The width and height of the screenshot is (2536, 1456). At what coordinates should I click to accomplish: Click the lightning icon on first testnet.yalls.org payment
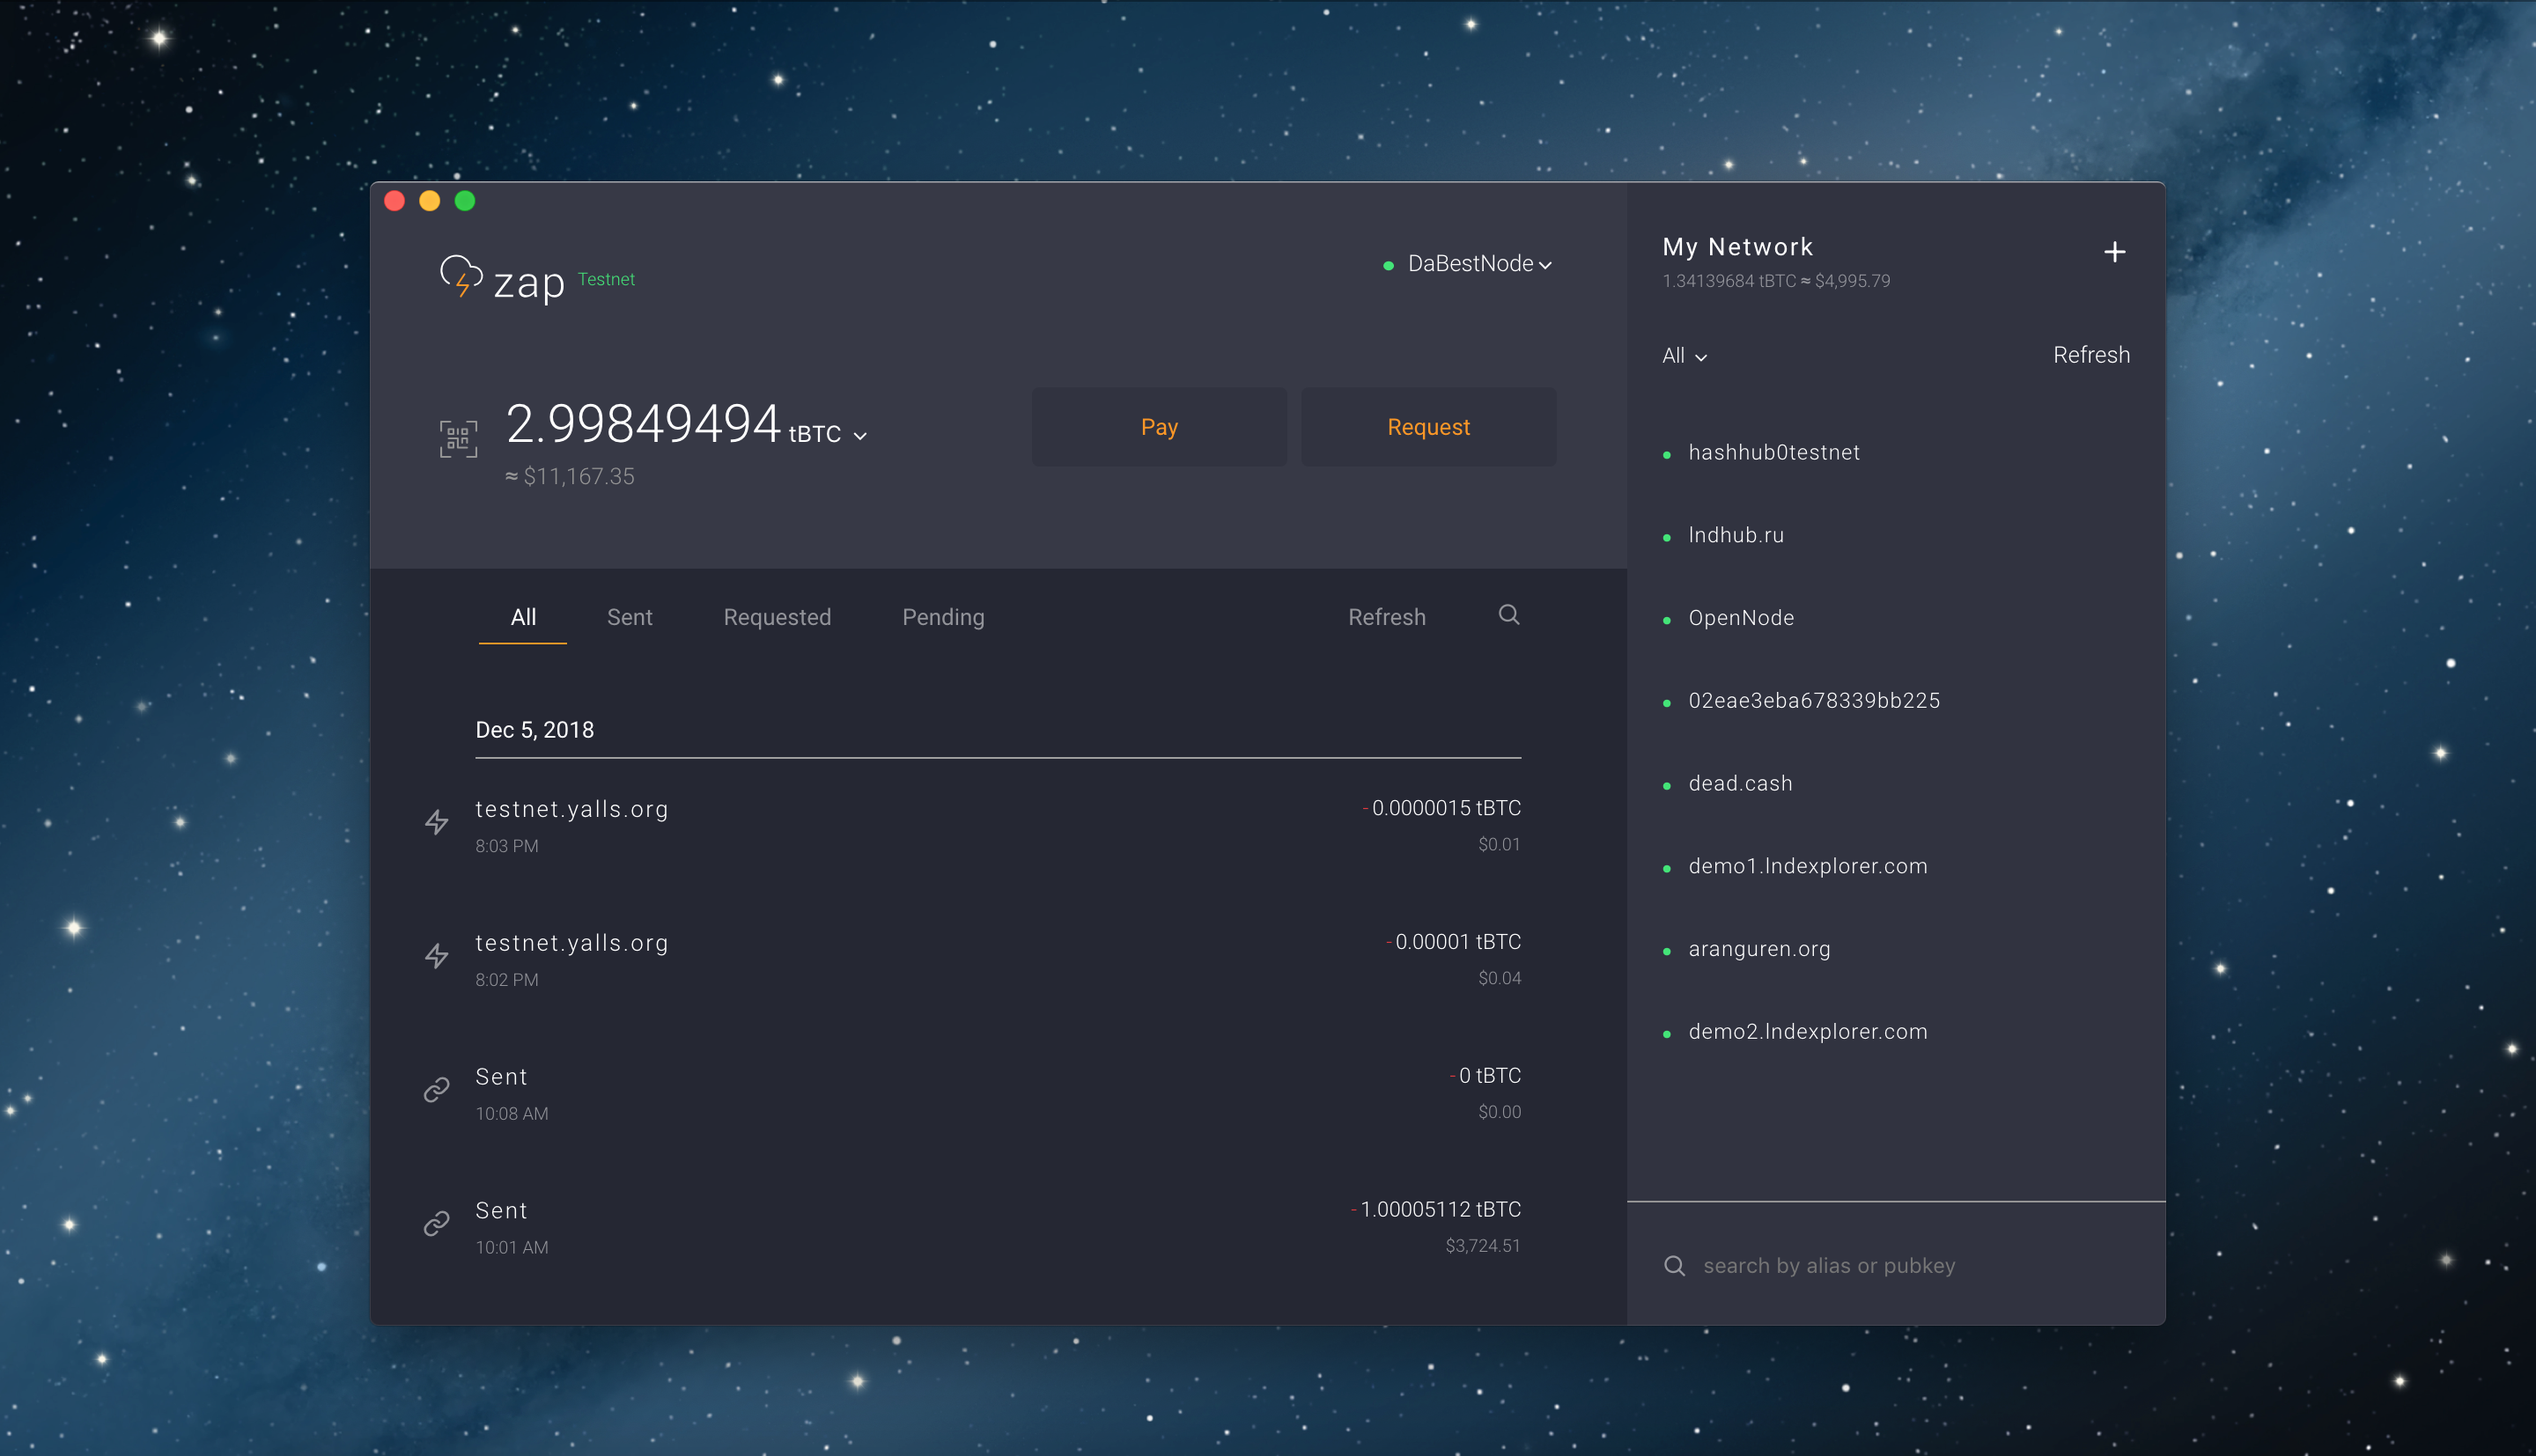437,822
